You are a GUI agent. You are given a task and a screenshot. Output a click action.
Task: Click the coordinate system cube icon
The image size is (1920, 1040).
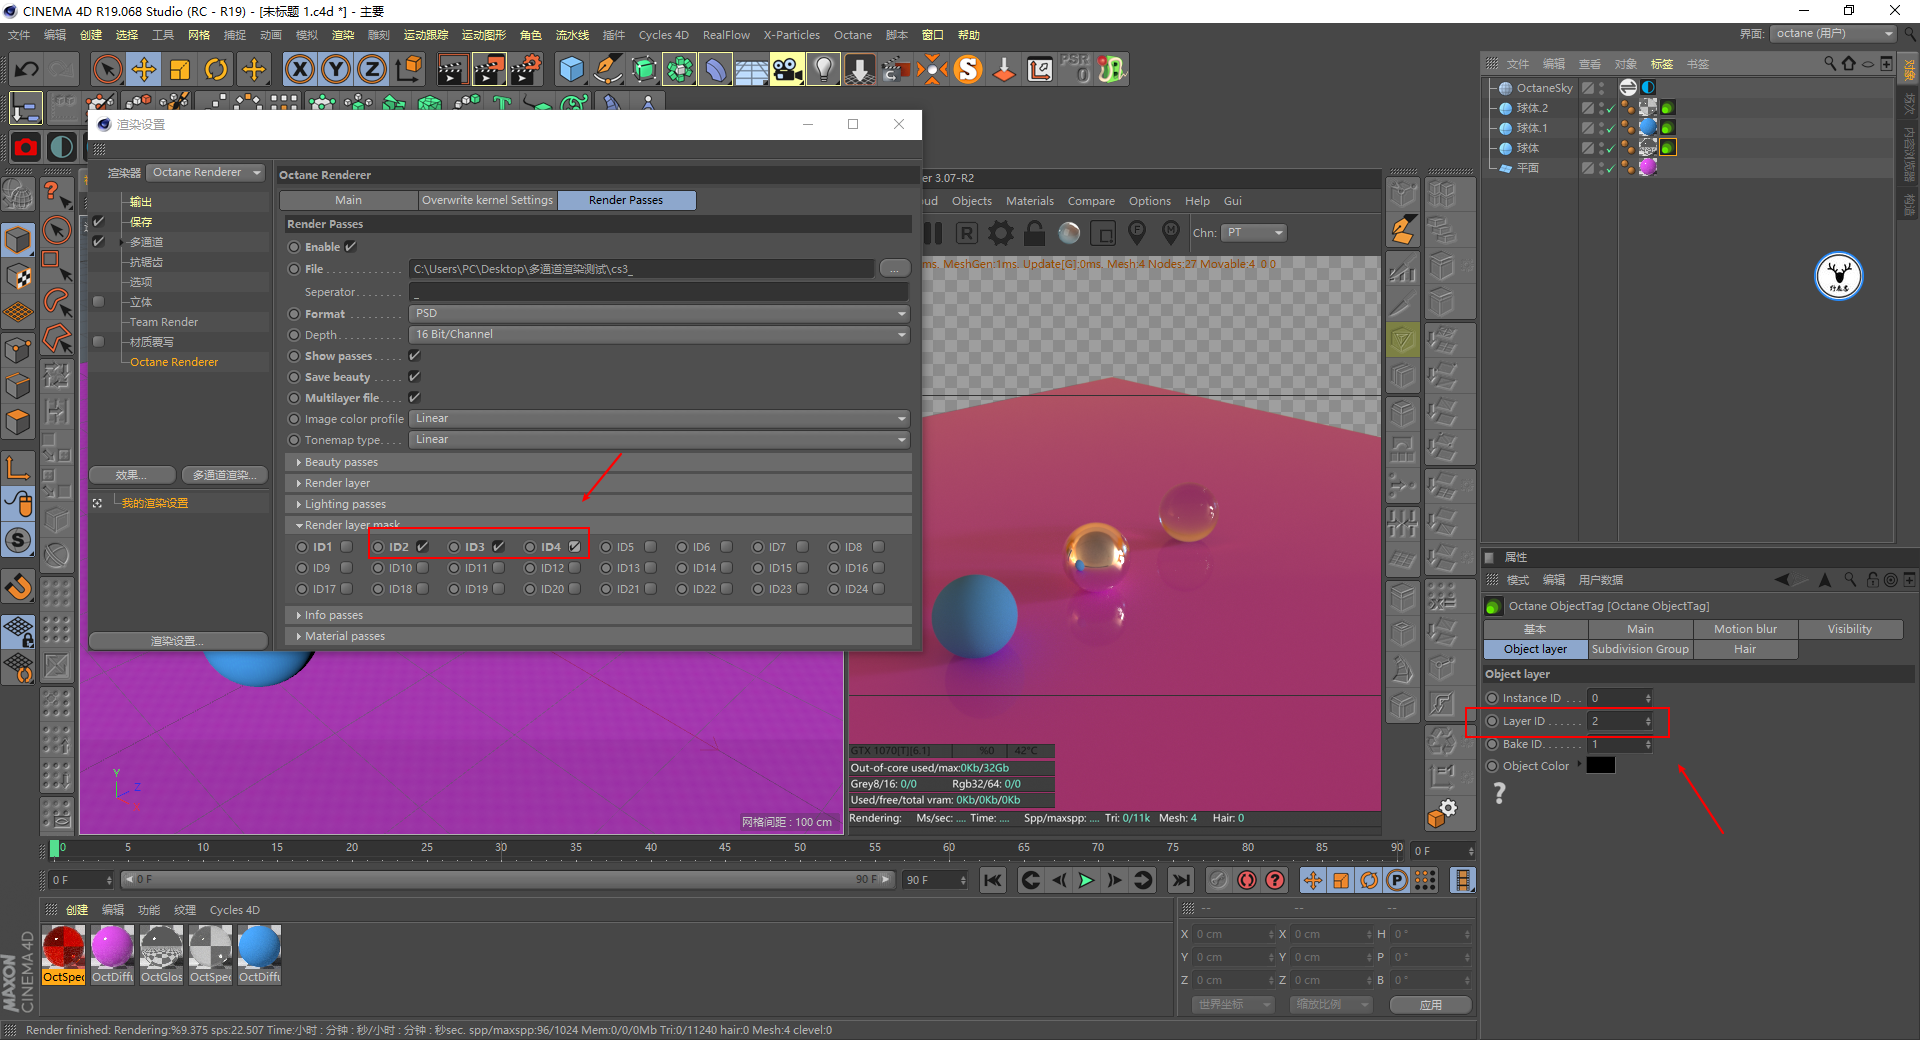[x=409, y=69]
